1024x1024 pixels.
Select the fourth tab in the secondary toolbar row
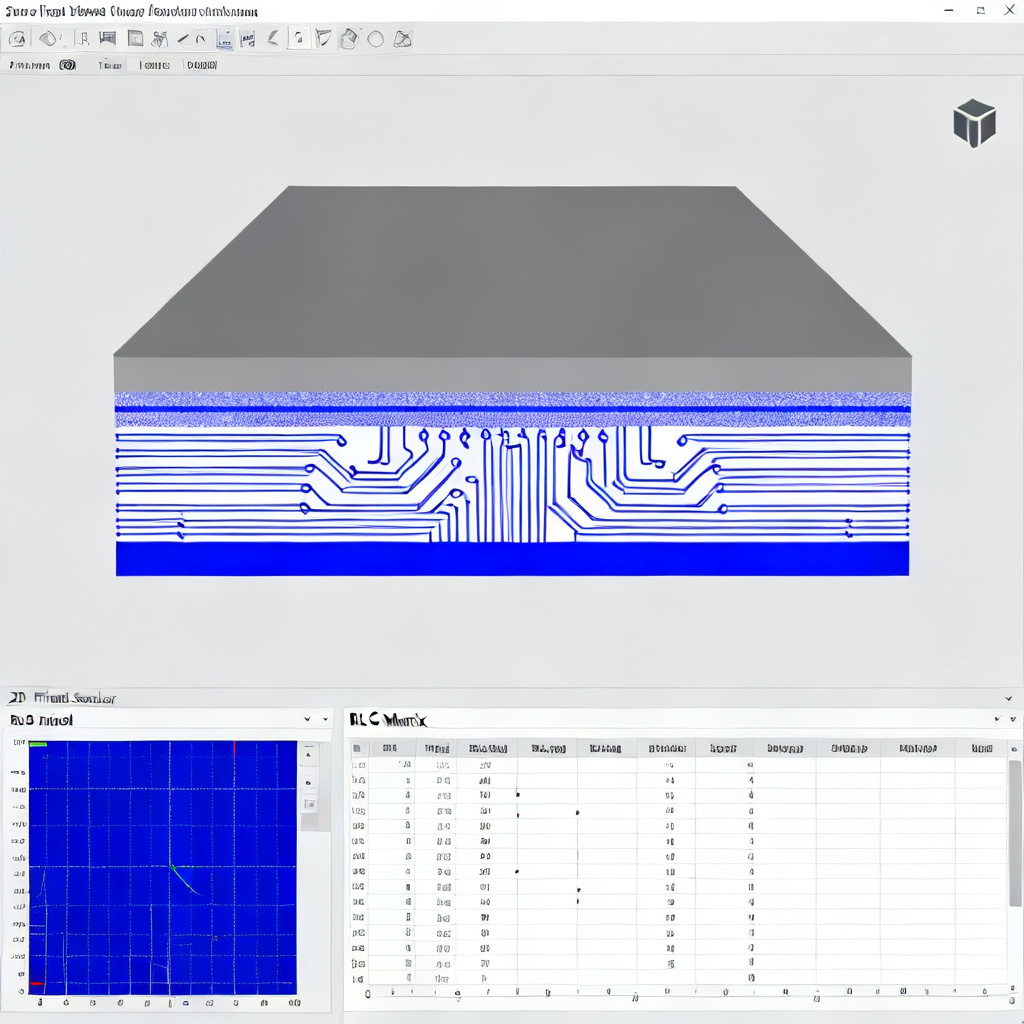click(x=202, y=65)
